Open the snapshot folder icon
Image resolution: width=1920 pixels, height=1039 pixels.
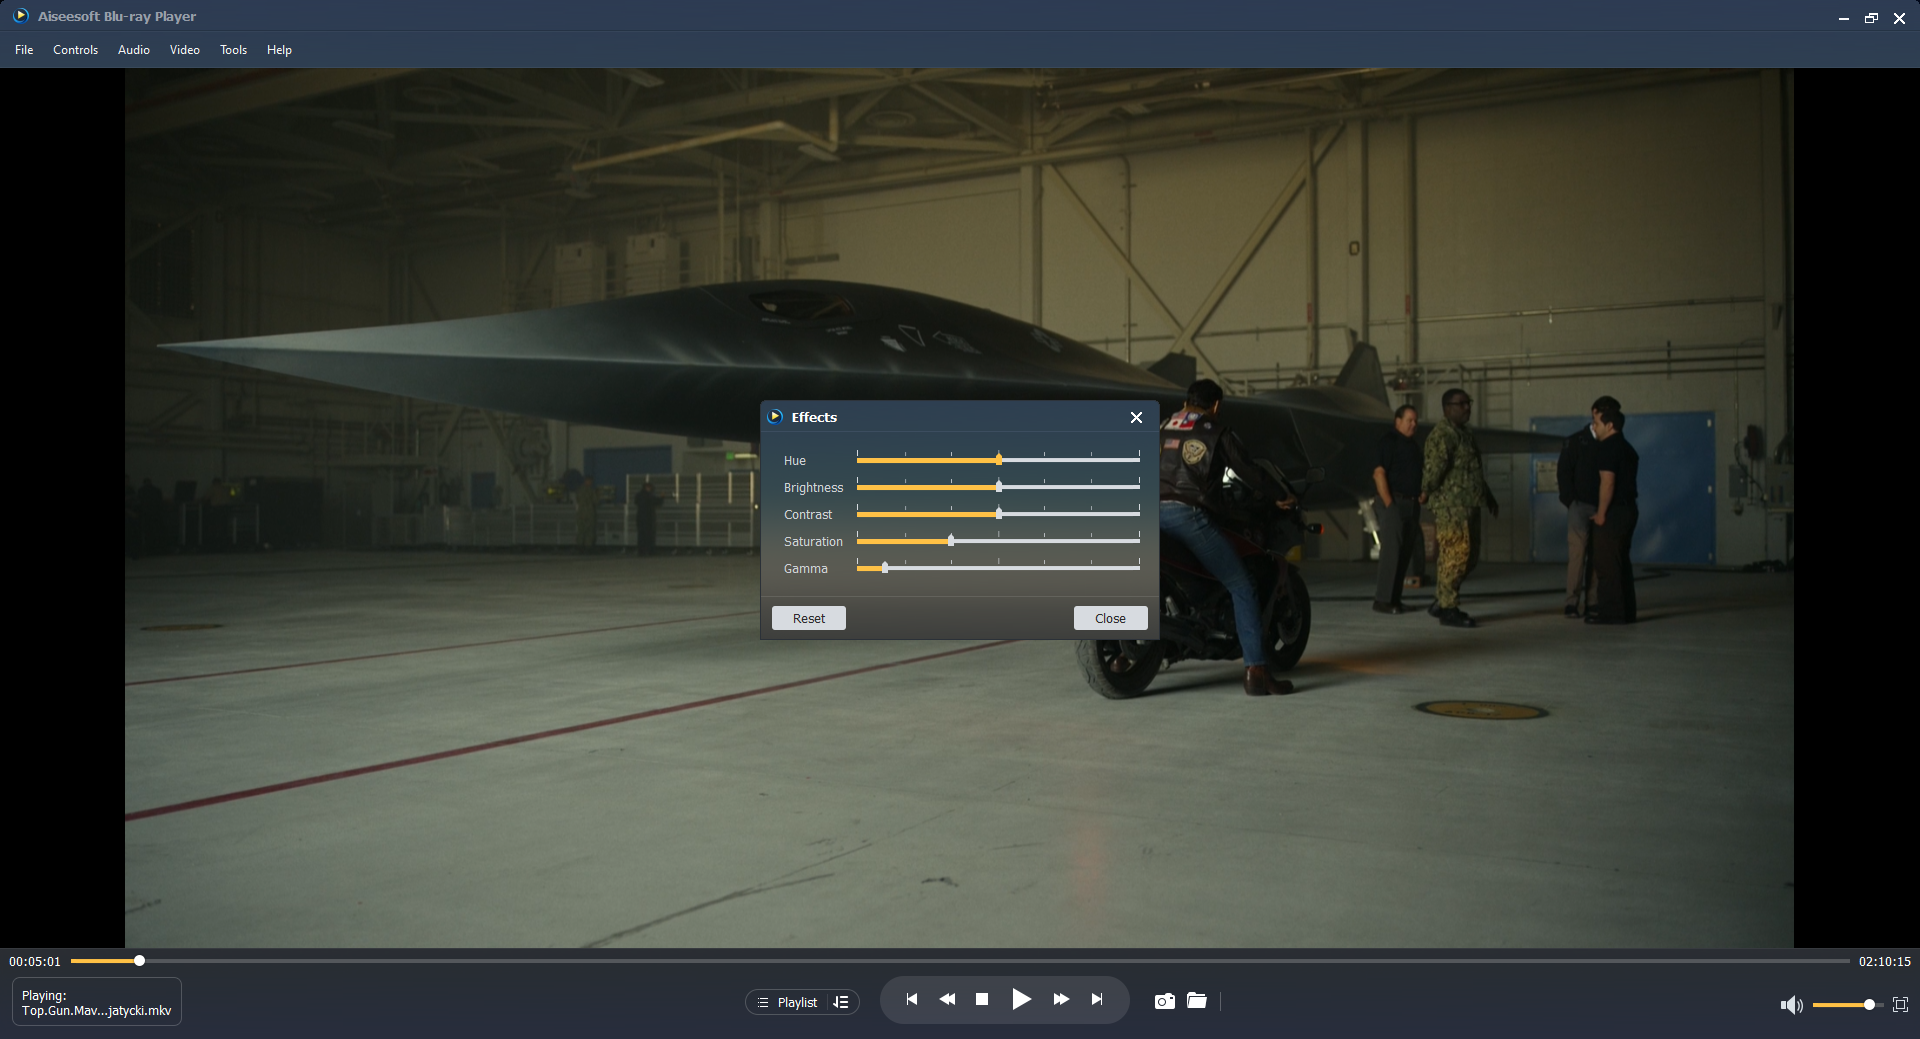click(1197, 1000)
